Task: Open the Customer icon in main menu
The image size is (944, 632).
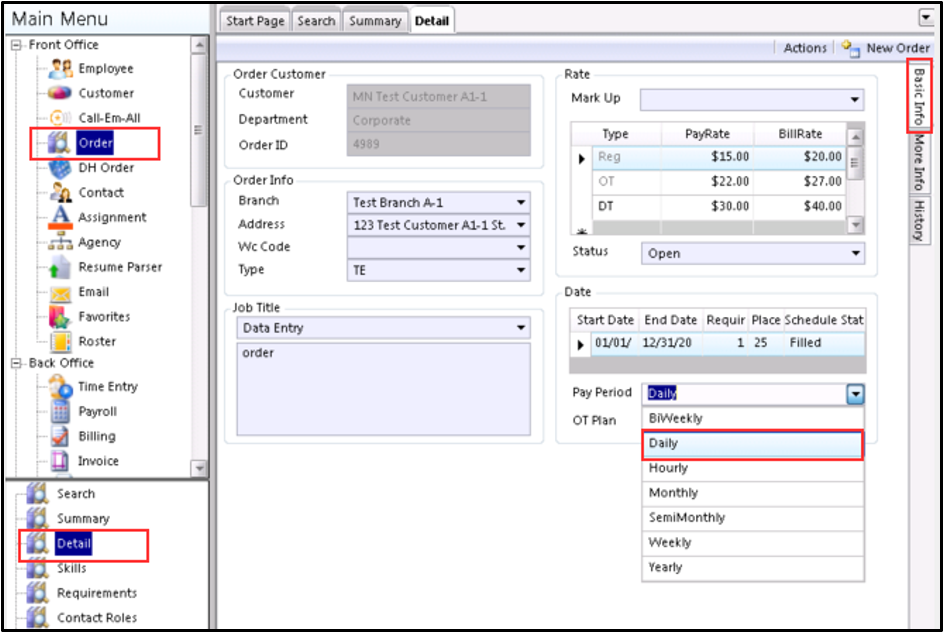Action: [60, 93]
